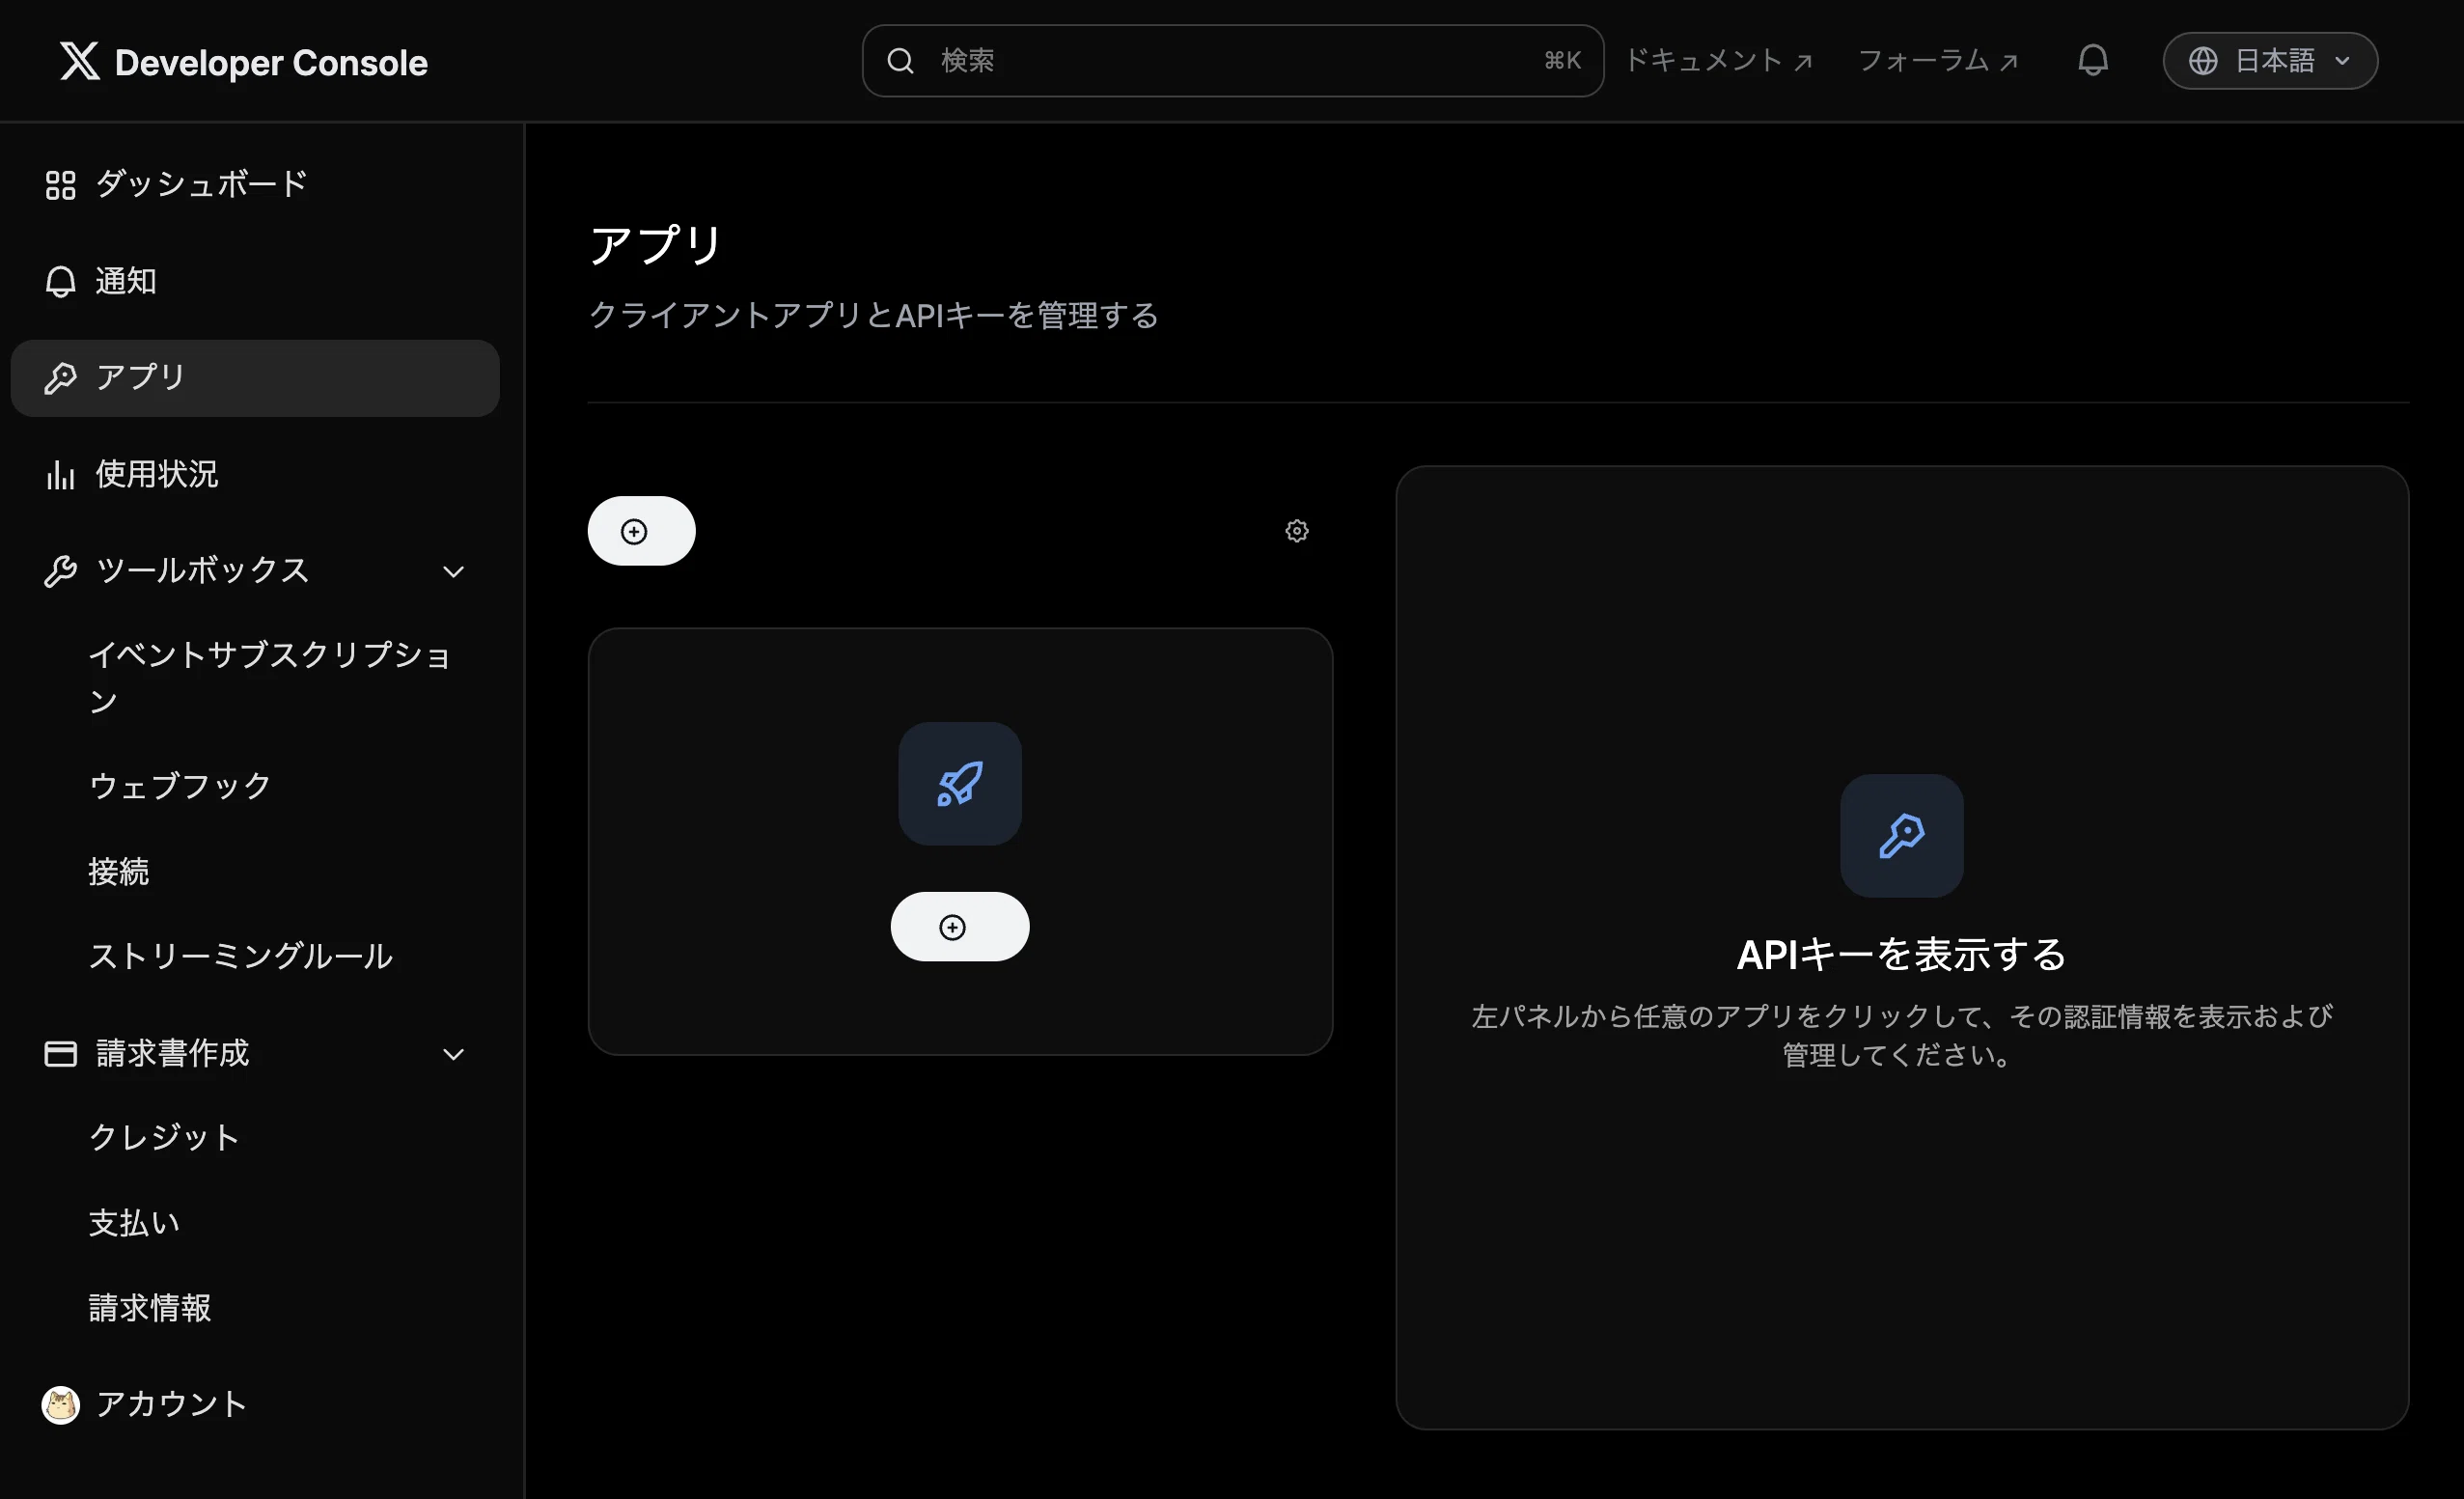Open the 日本語 language dropdown
Viewport: 2464px width, 1499px height.
[x=2269, y=61]
